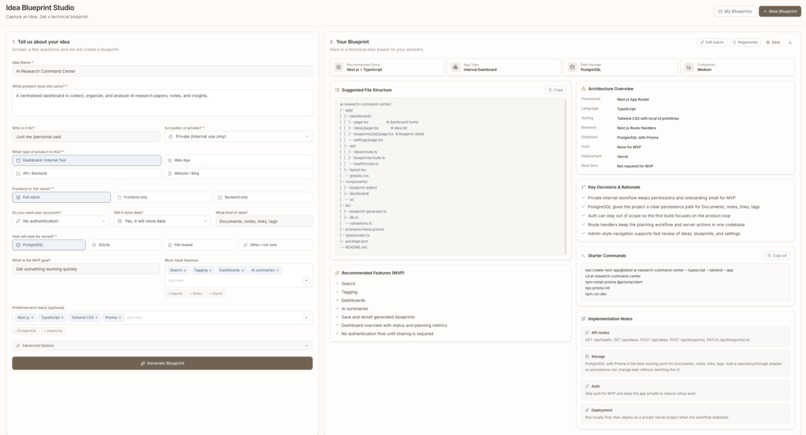Select SQLite data storage
This screenshot has height=435, width=806.
click(124, 245)
